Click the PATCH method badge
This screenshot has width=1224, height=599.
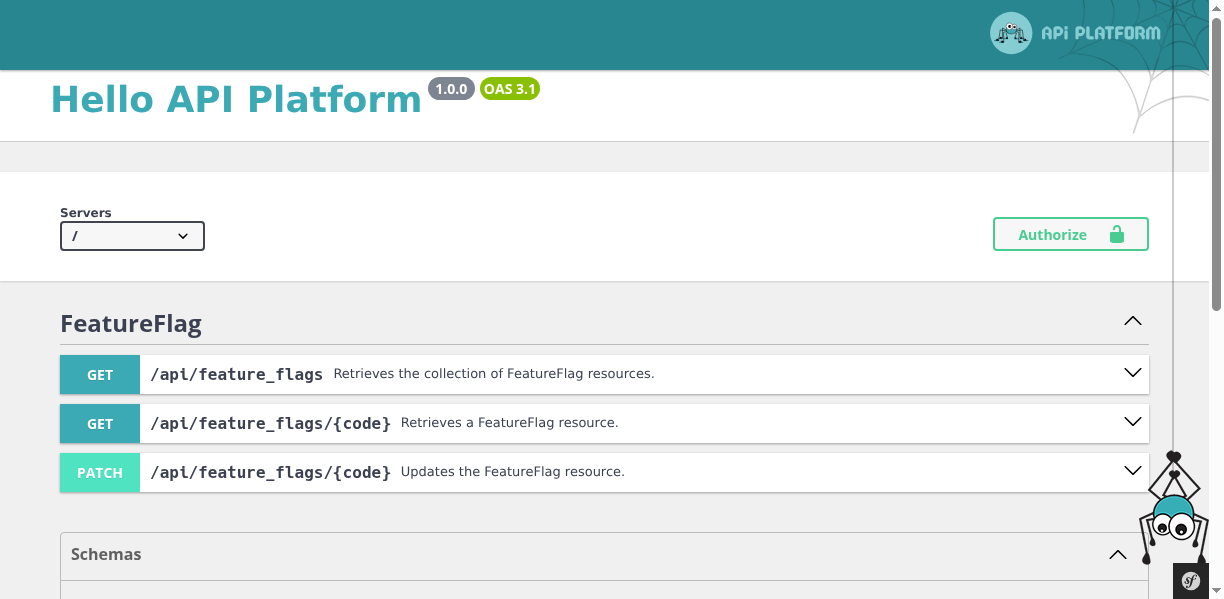coord(100,473)
